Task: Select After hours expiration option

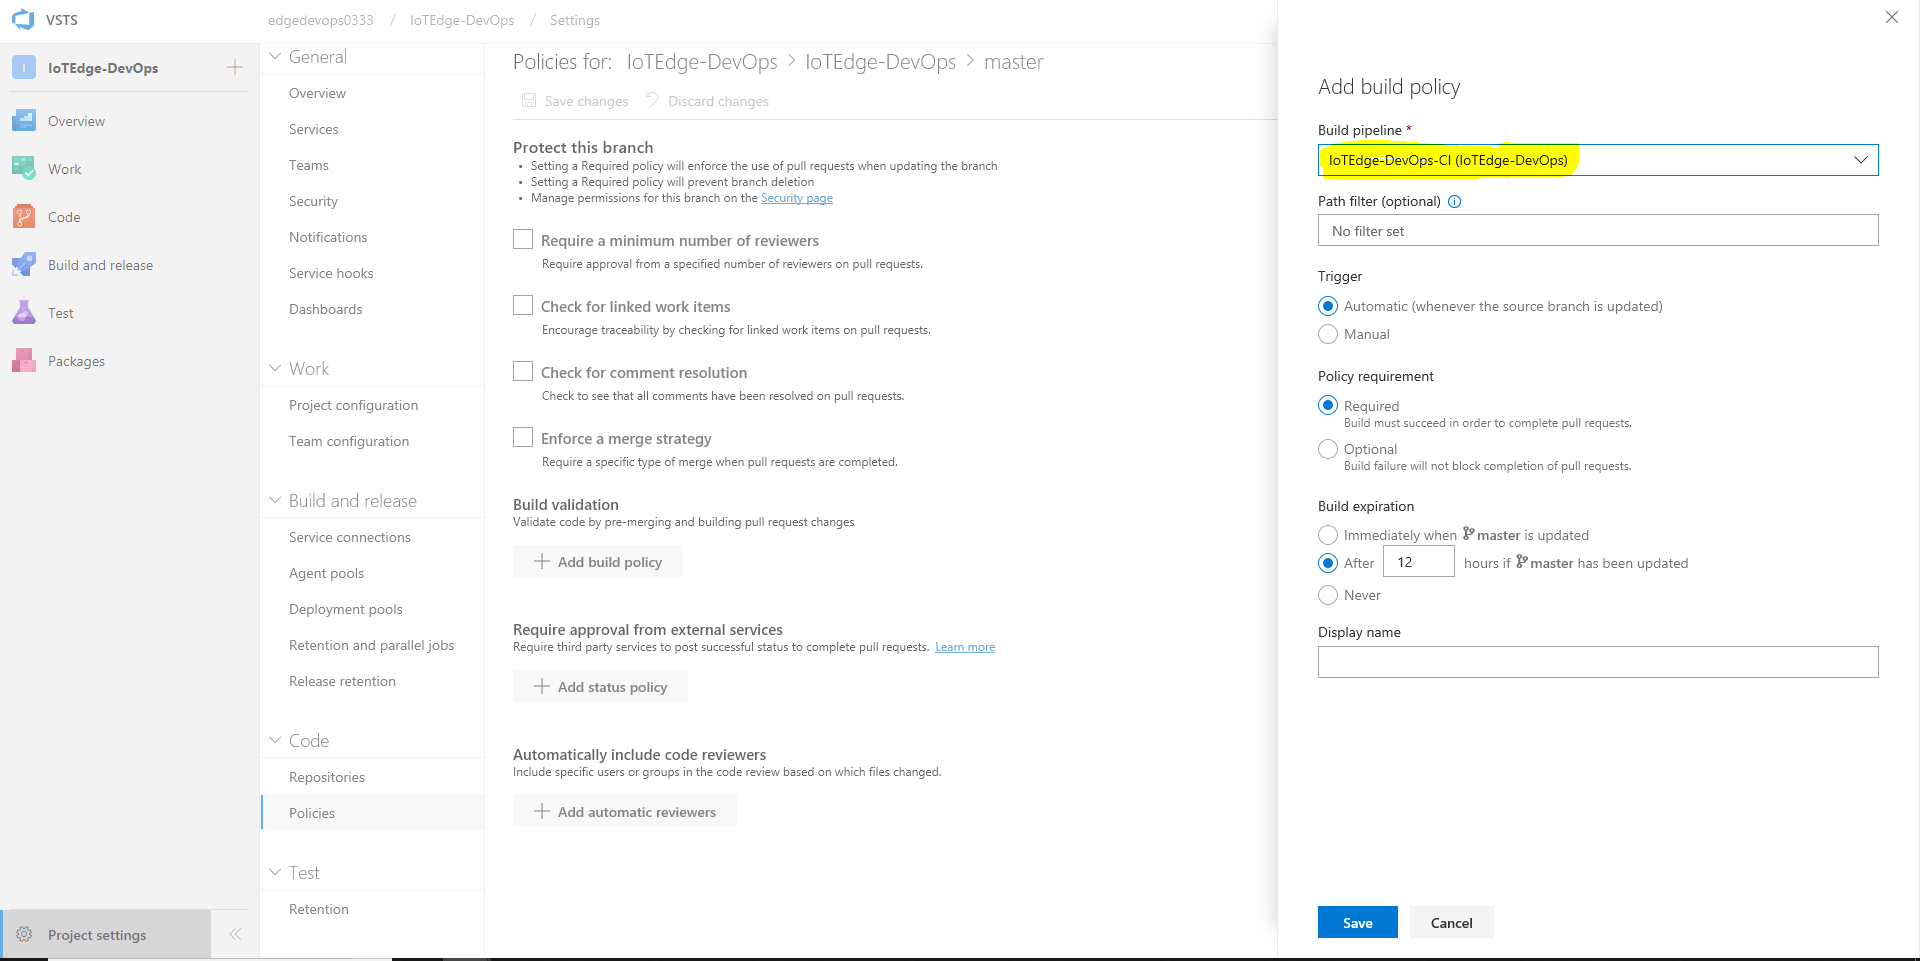Action: (x=1328, y=563)
